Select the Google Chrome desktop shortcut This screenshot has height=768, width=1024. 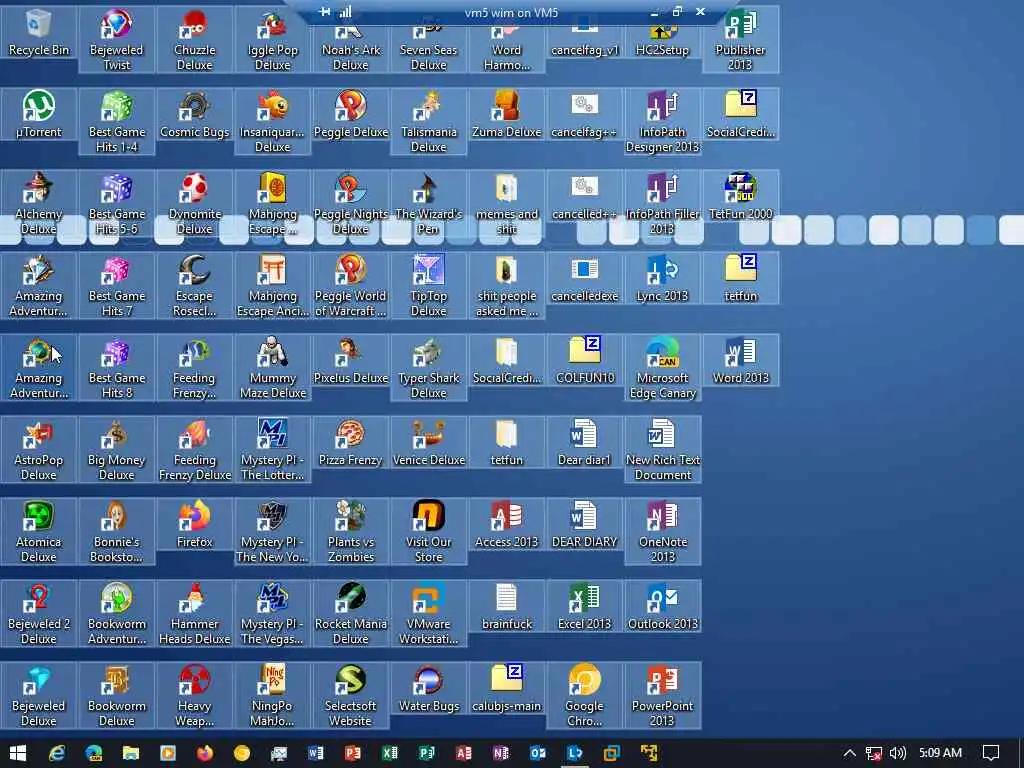coord(584,696)
